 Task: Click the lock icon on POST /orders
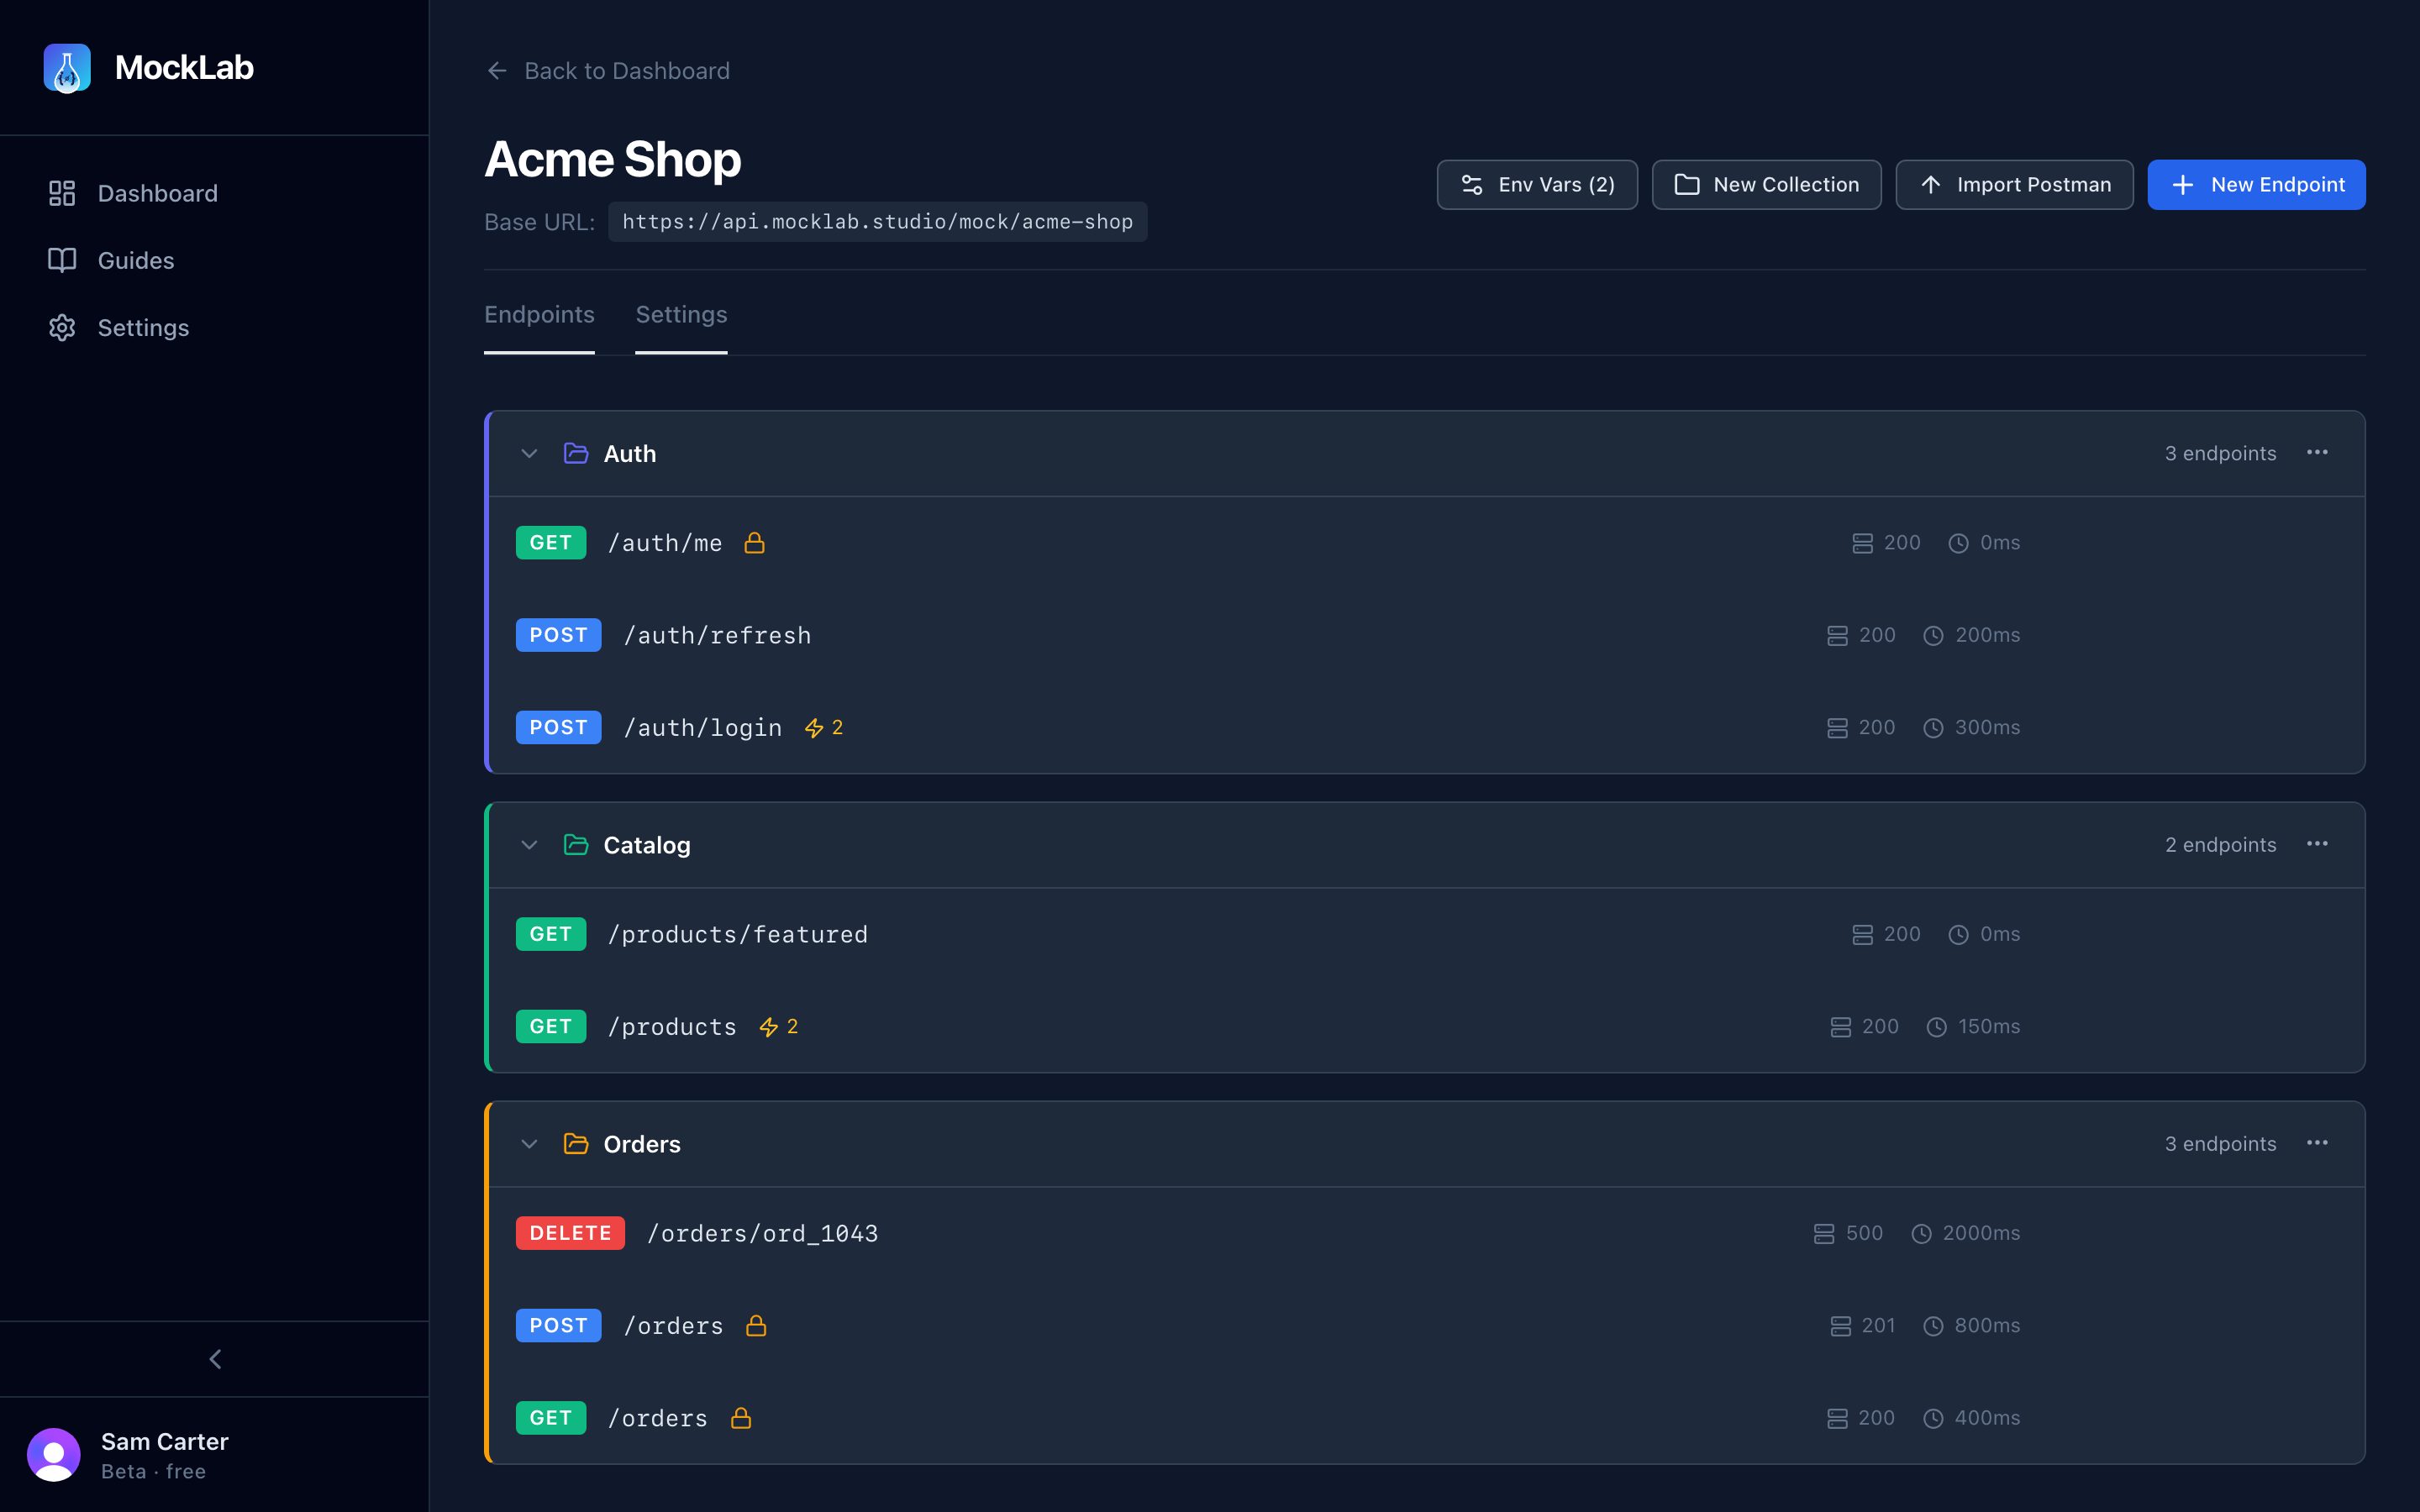757,1326
